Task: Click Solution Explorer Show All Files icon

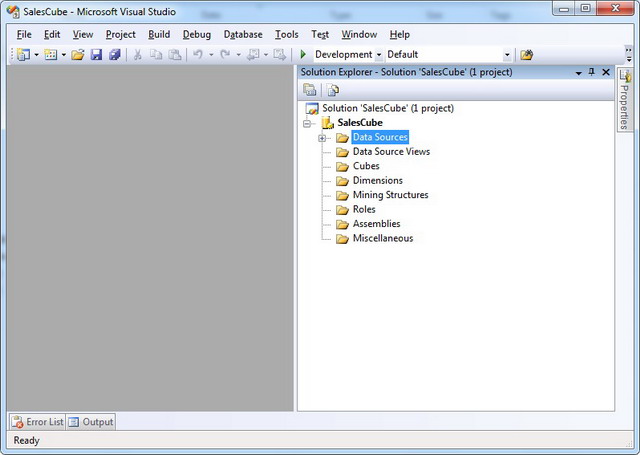Action: 333,90
